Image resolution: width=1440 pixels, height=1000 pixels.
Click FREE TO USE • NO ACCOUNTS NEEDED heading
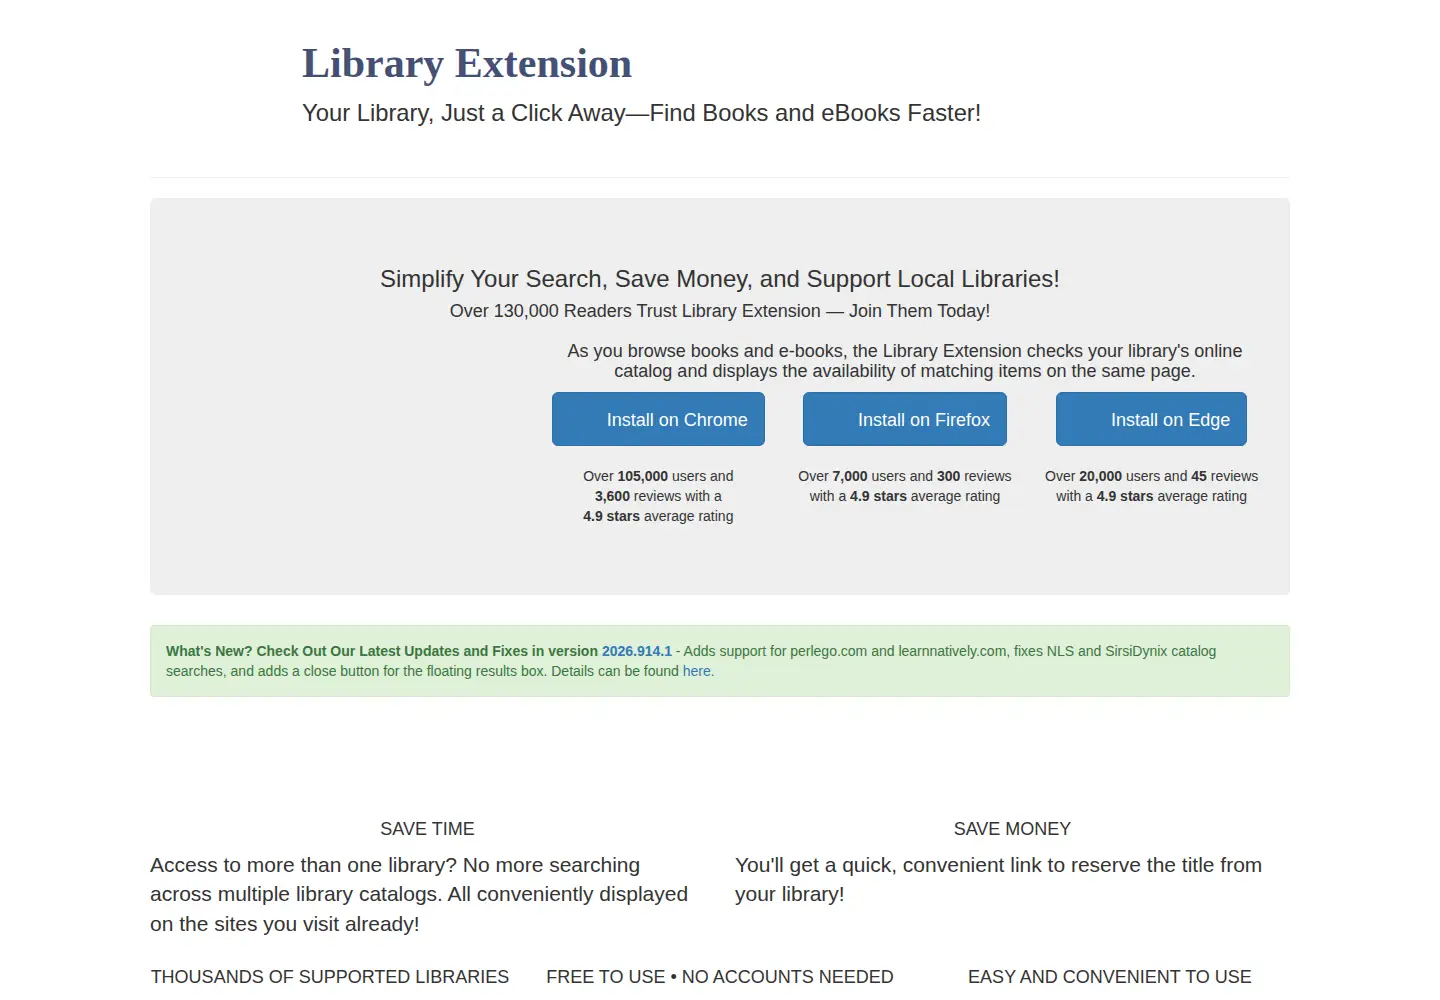tap(720, 977)
